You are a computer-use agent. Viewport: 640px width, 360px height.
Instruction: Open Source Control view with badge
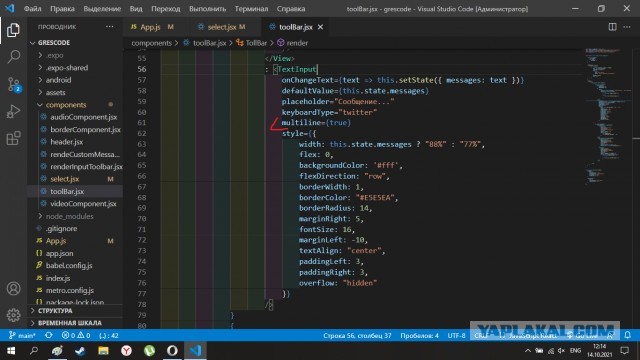click(x=14, y=84)
